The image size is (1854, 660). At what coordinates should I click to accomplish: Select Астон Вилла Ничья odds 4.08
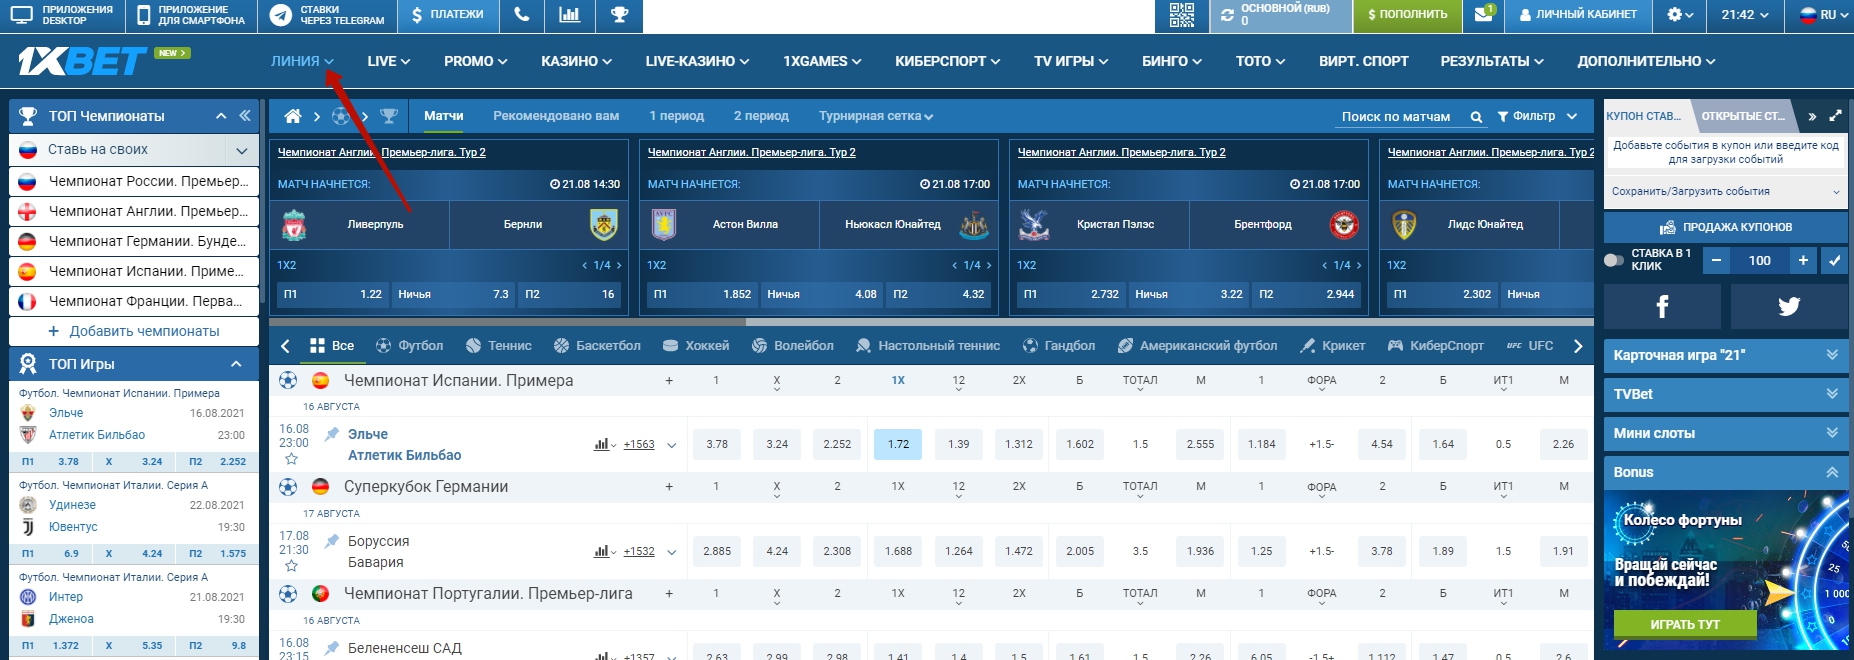pyautogui.click(x=822, y=294)
